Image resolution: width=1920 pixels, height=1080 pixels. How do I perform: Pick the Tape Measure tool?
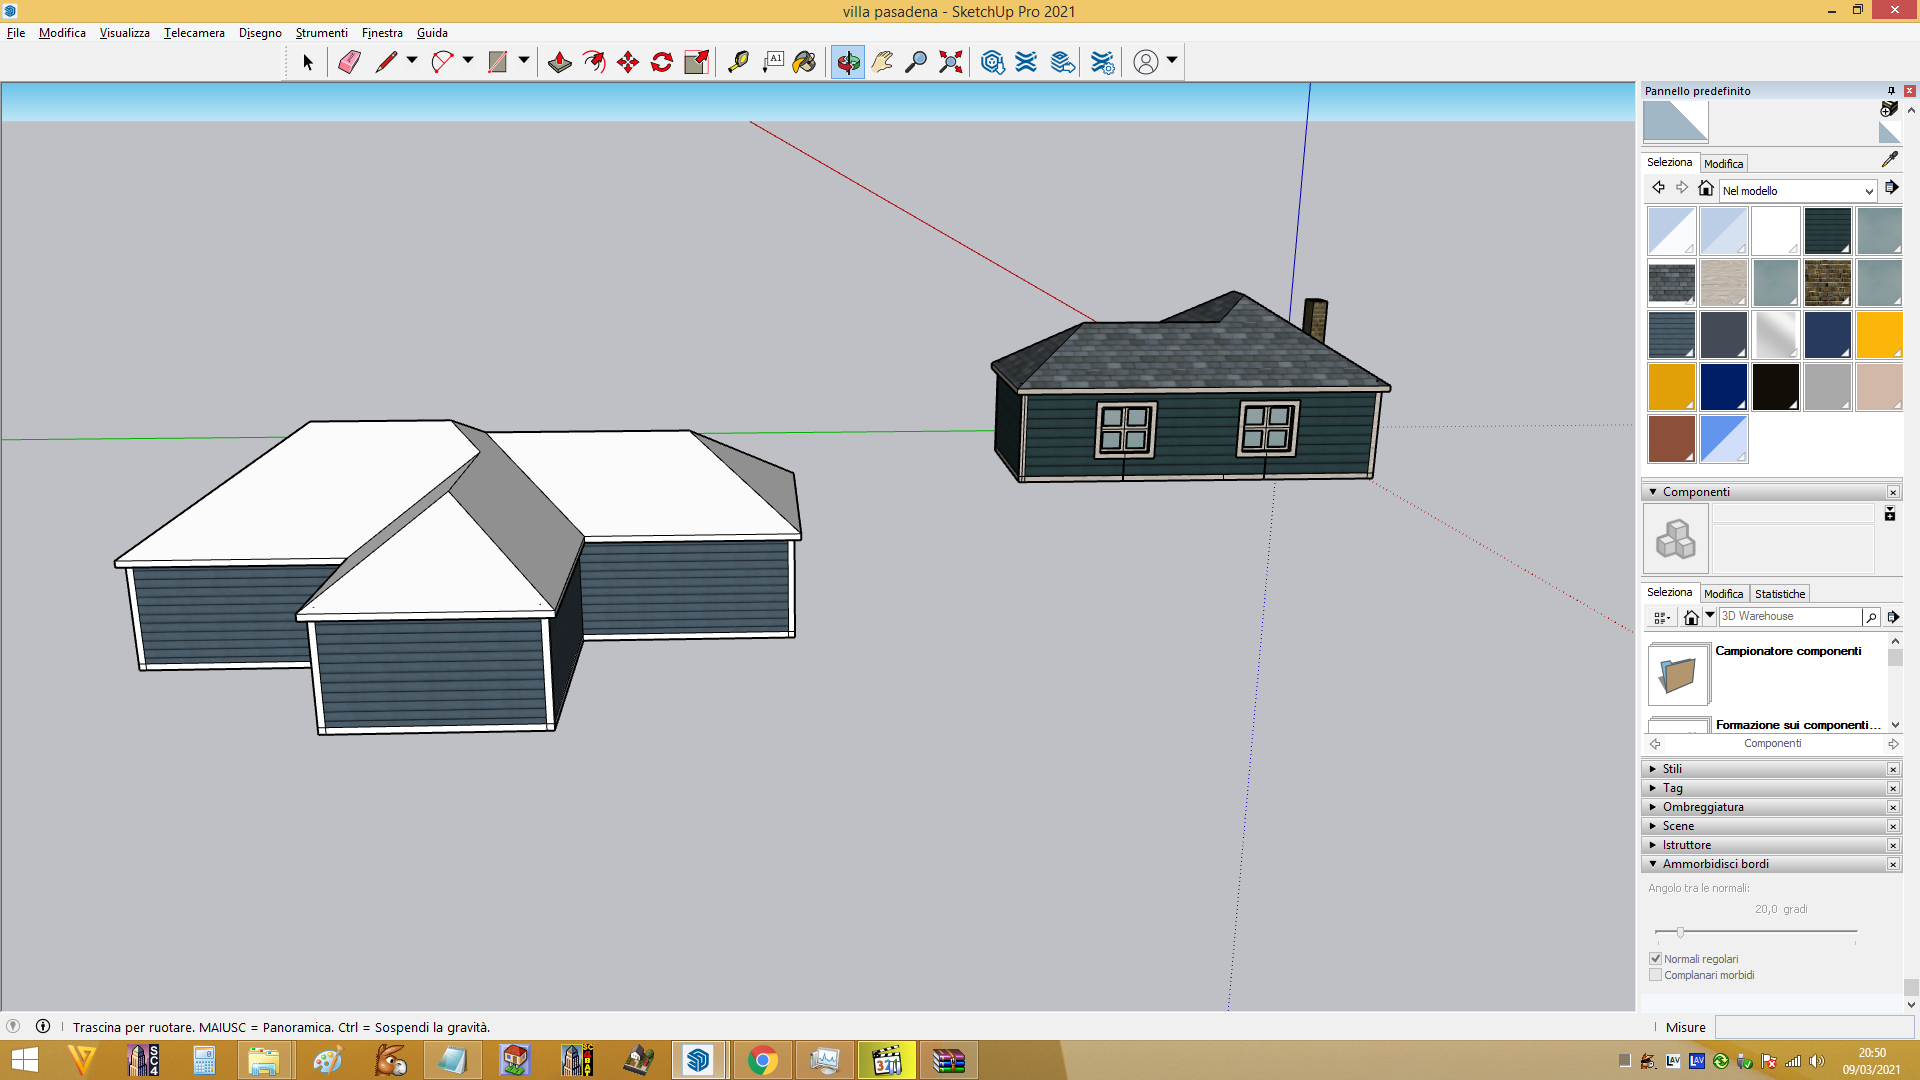coord(738,62)
